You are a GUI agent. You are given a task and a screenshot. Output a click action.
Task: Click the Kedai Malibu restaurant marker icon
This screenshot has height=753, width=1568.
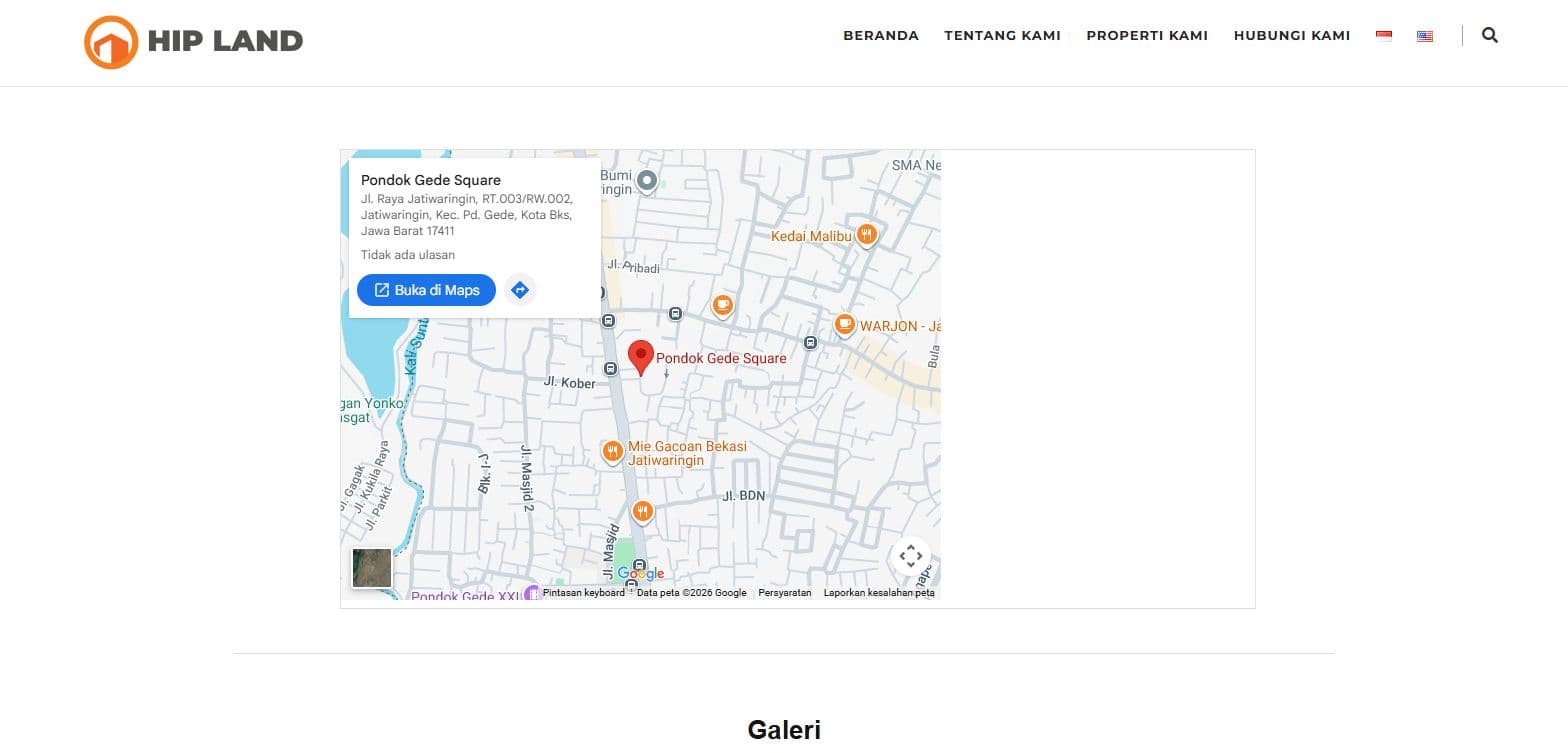click(866, 235)
